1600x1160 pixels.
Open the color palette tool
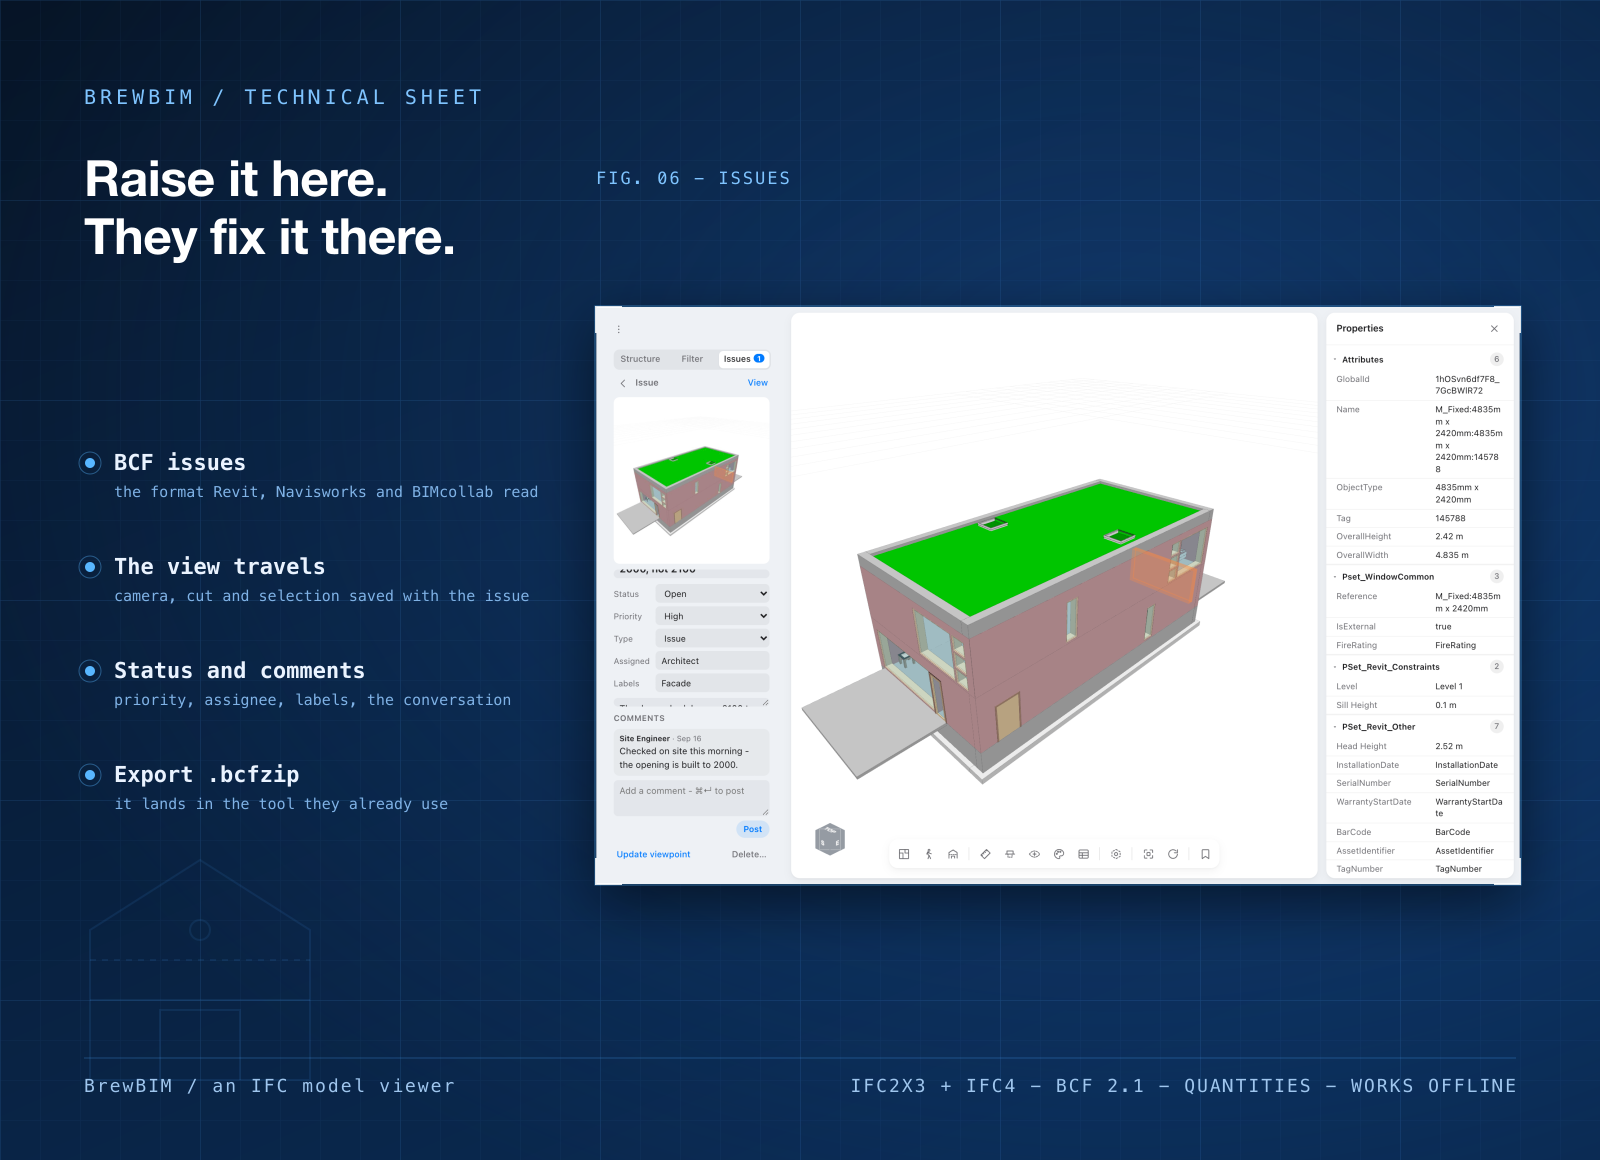coord(1059,854)
